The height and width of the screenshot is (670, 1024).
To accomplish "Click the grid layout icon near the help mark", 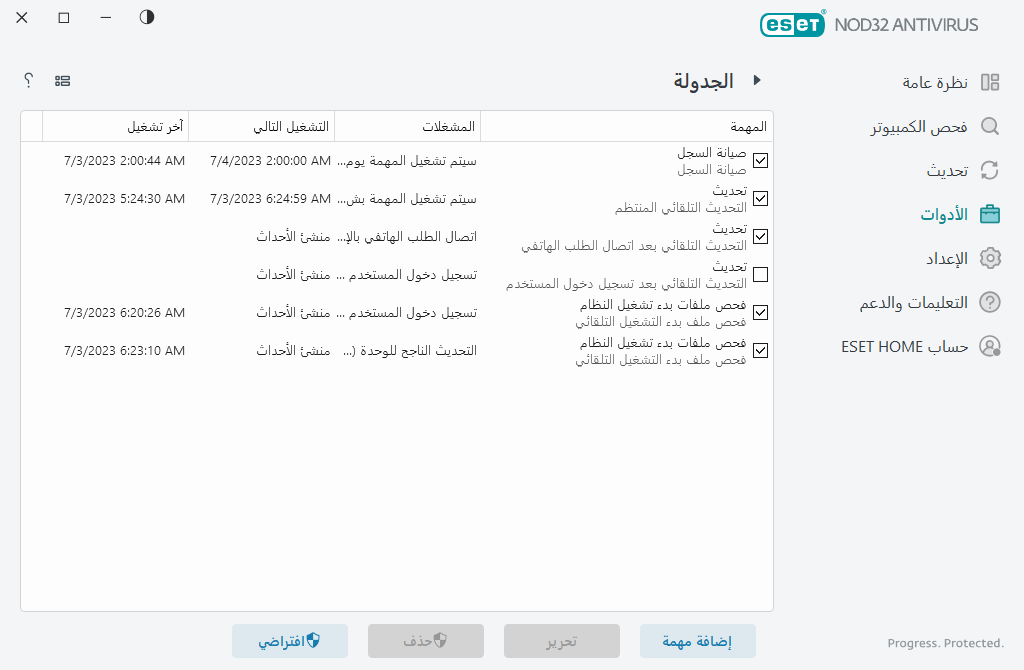I will coord(63,80).
